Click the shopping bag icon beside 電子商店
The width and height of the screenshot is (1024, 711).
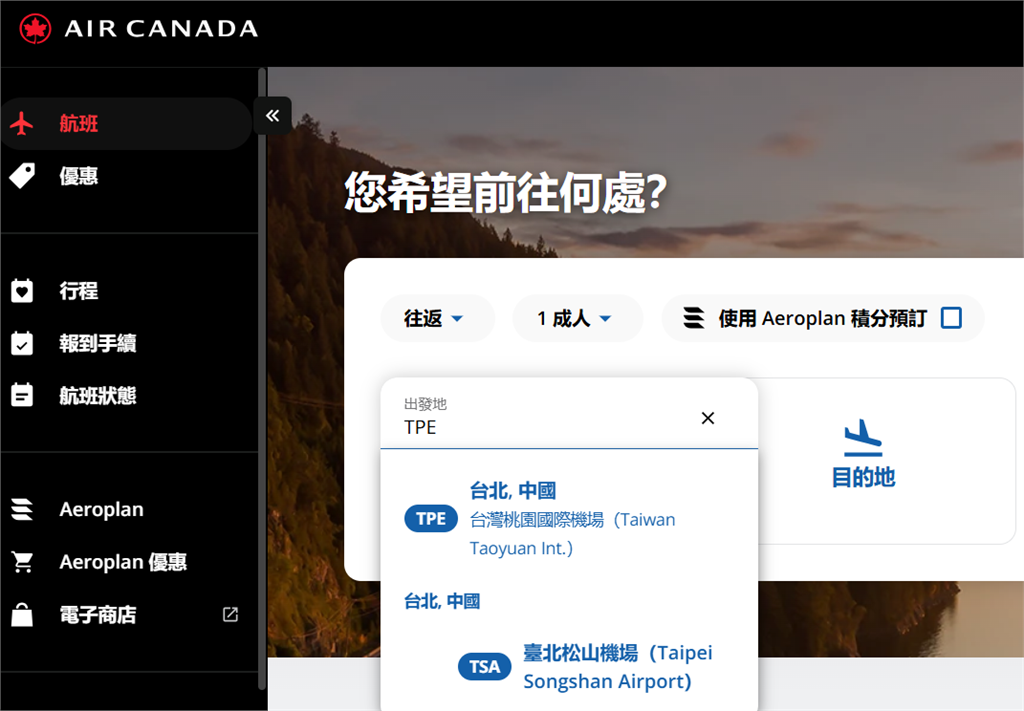(x=22, y=614)
